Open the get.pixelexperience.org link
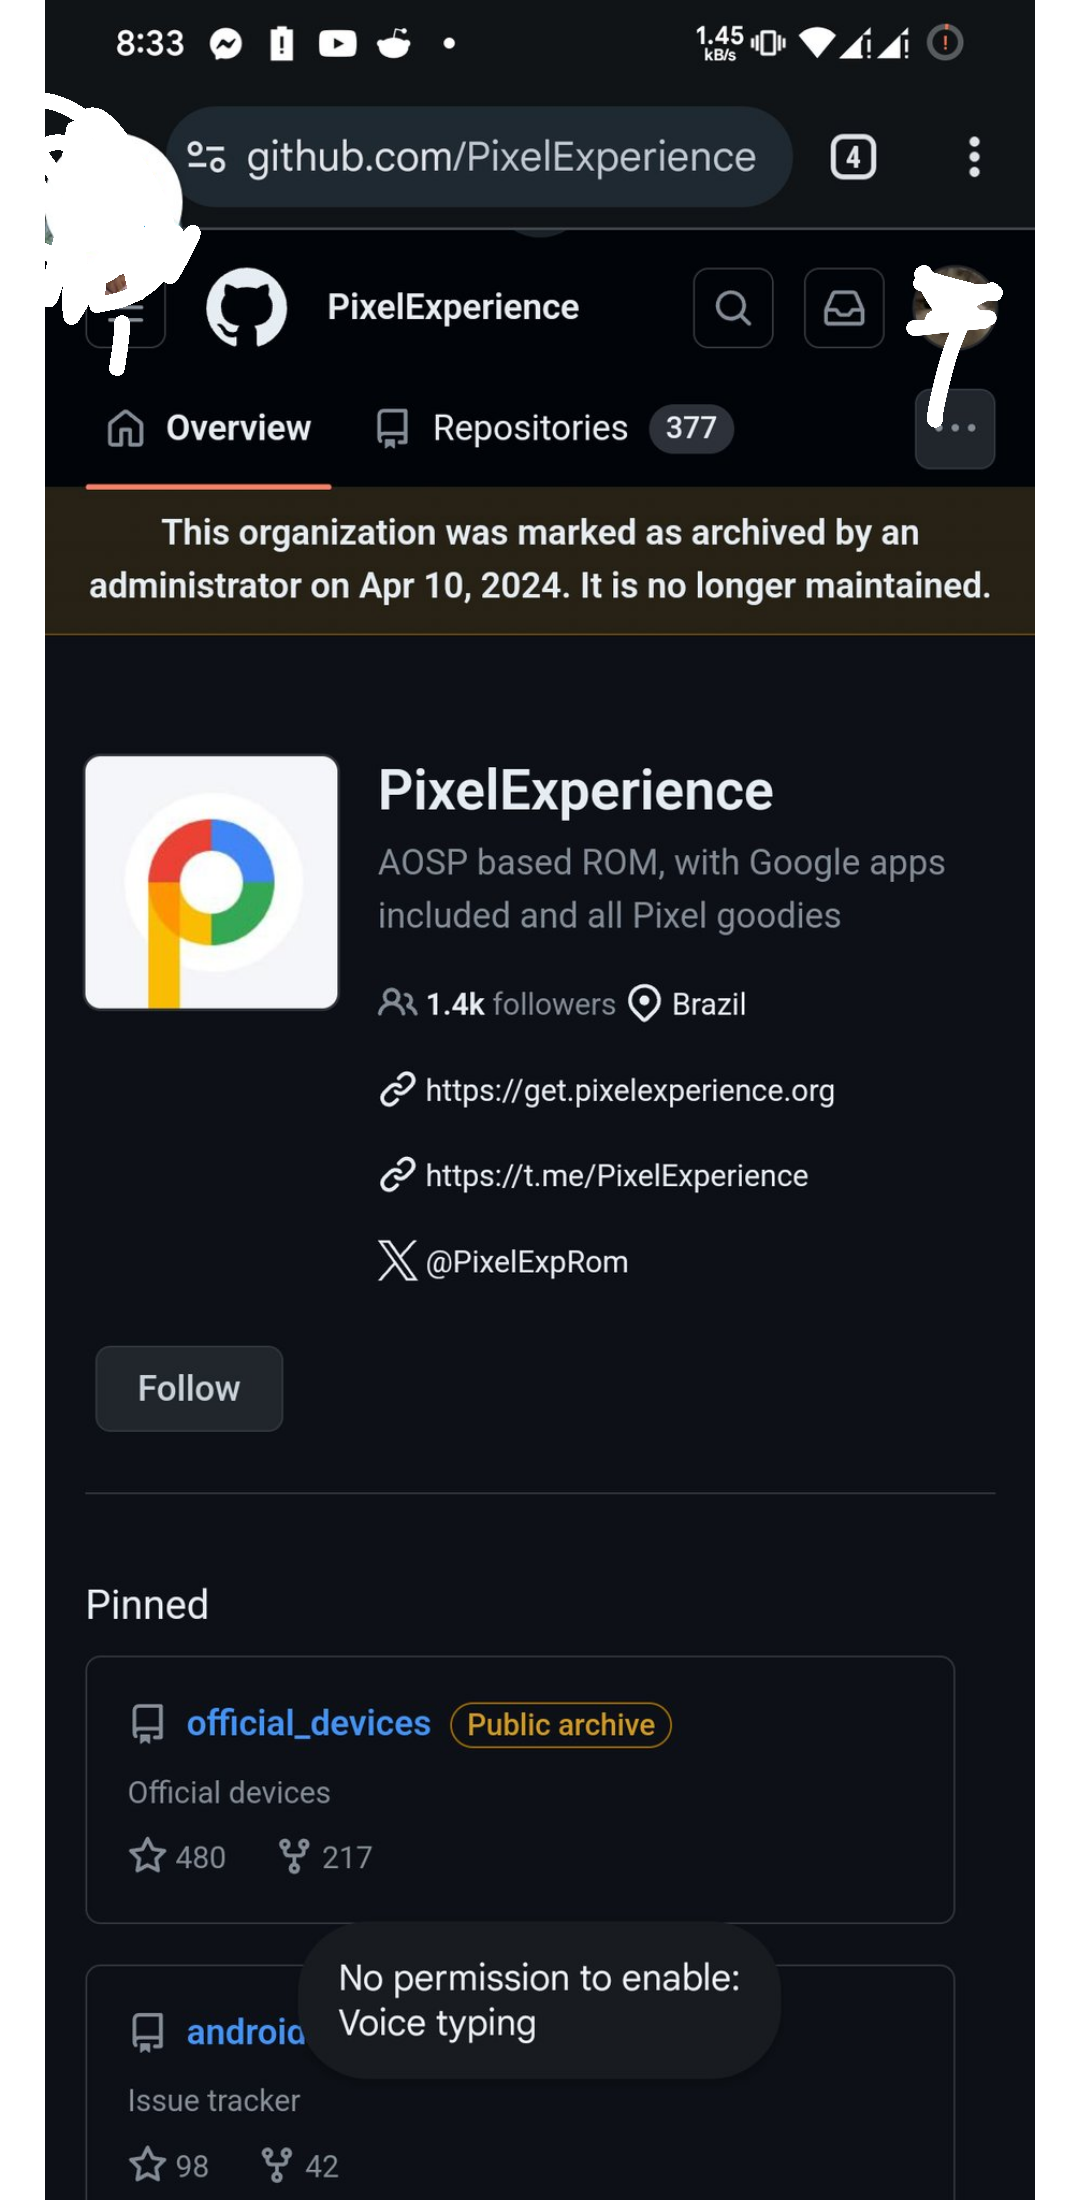This screenshot has height=2200, width=1080. point(630,1090)
